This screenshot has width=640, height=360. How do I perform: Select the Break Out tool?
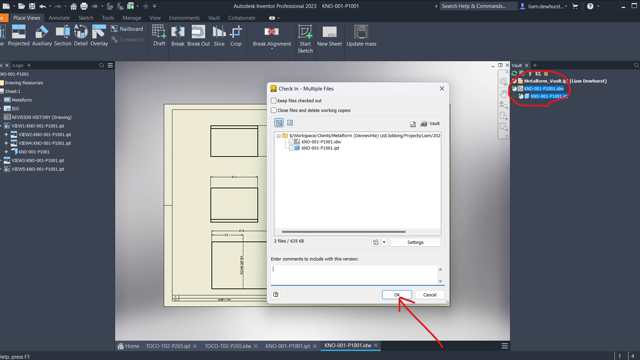[198, 35]
